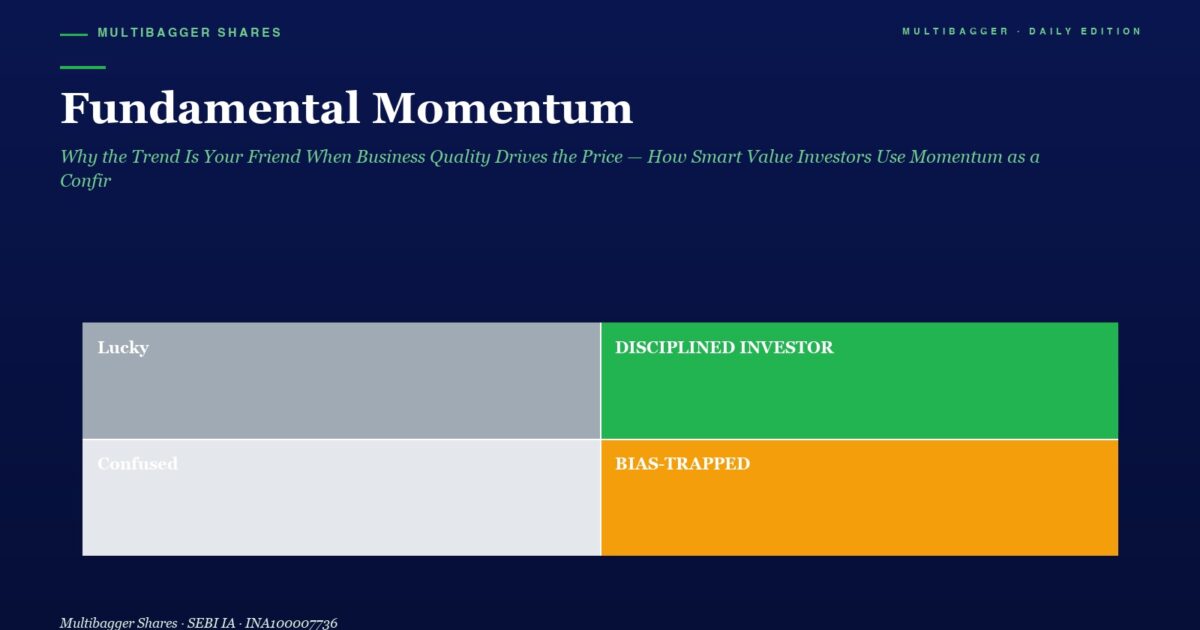This screenshot has width=1200, height=630.
Task: Click the BIAS-TRAPPED label text
Action: [682, 464]
